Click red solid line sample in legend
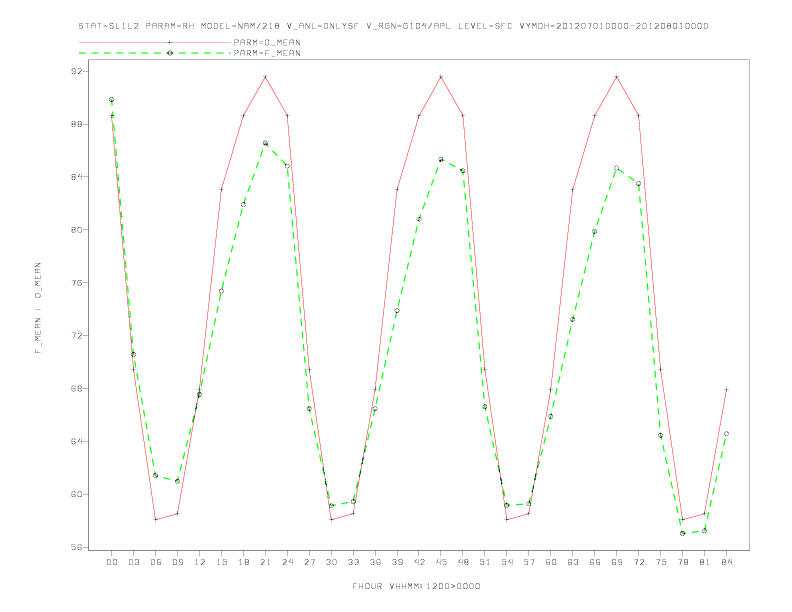The width and height of the screenshot is (792, 612). 155,42
